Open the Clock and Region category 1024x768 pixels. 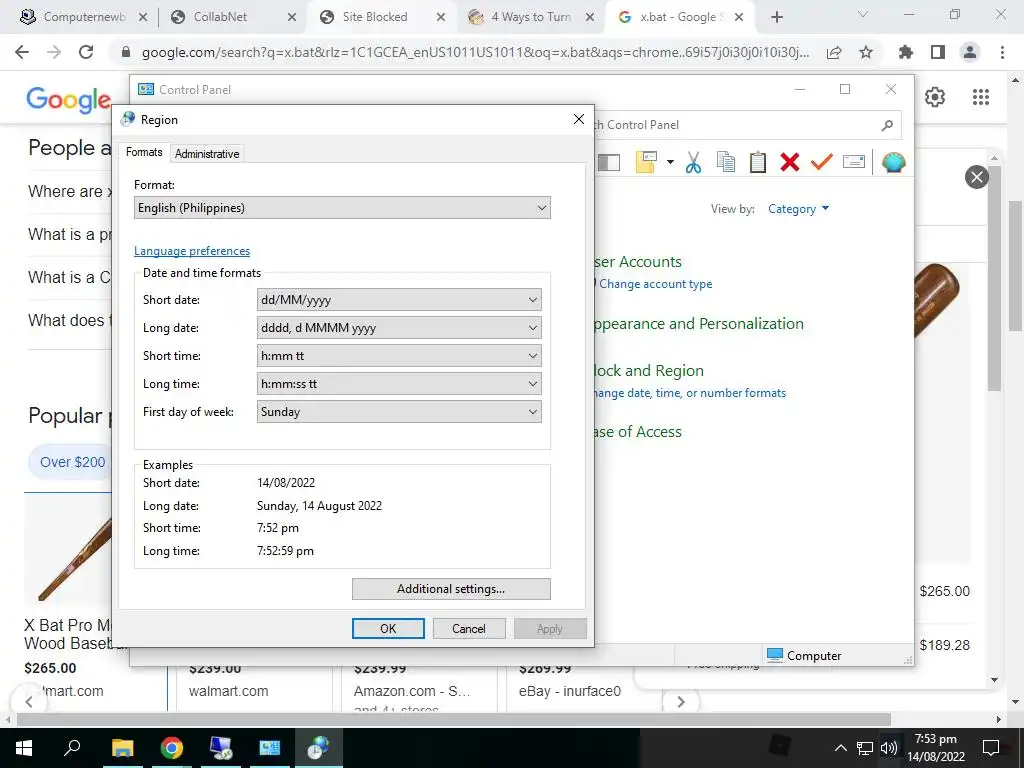click(649, 371)
